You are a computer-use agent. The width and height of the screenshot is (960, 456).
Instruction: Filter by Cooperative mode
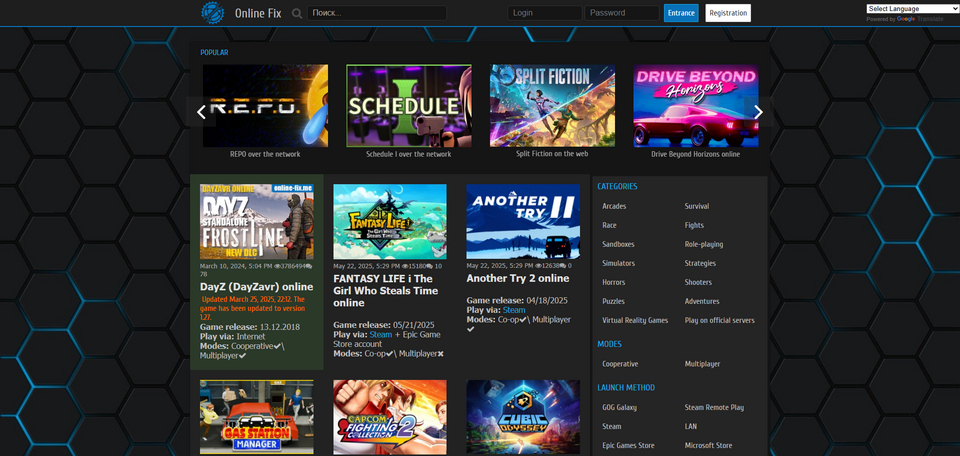[620, 364]
